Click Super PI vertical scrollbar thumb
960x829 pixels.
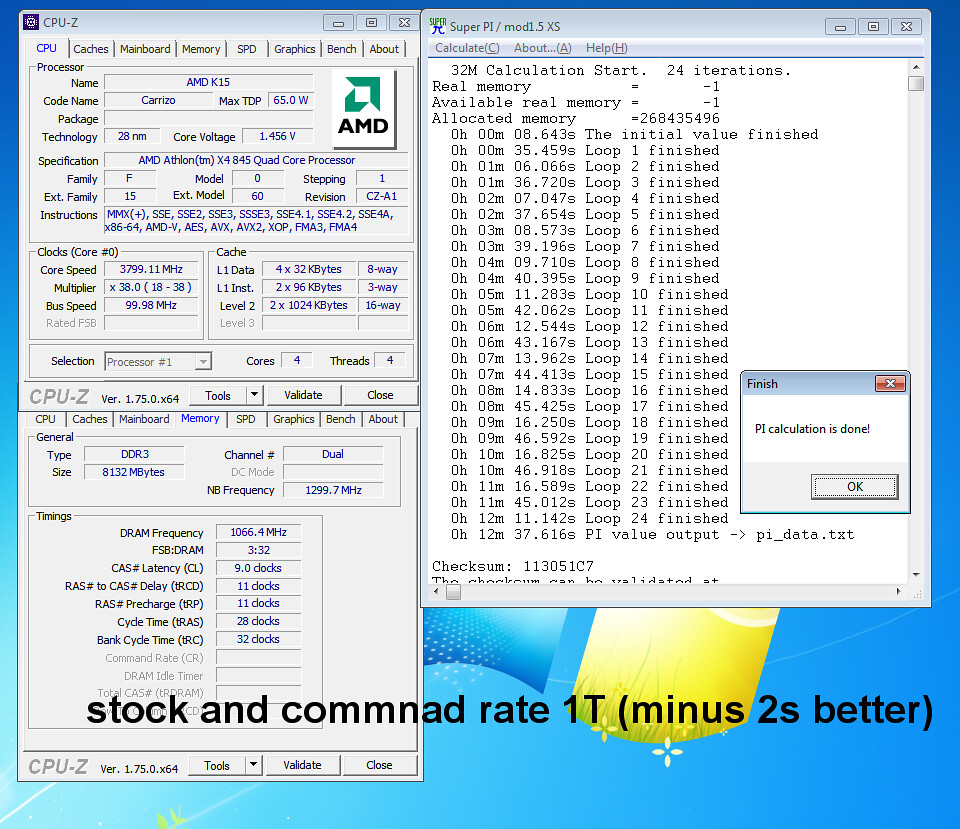pyautogui.click(x=916, y=83)
